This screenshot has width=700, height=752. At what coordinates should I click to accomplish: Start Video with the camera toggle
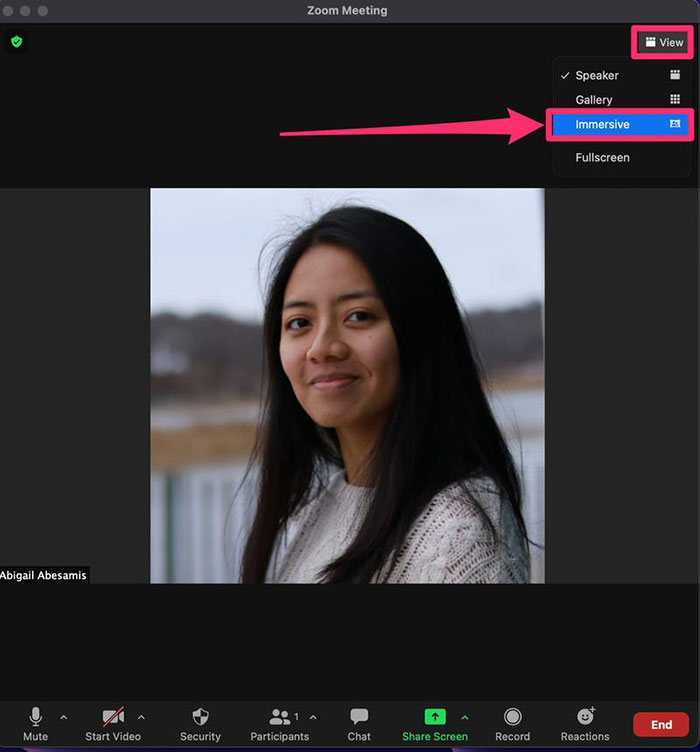tap(112, 717)
